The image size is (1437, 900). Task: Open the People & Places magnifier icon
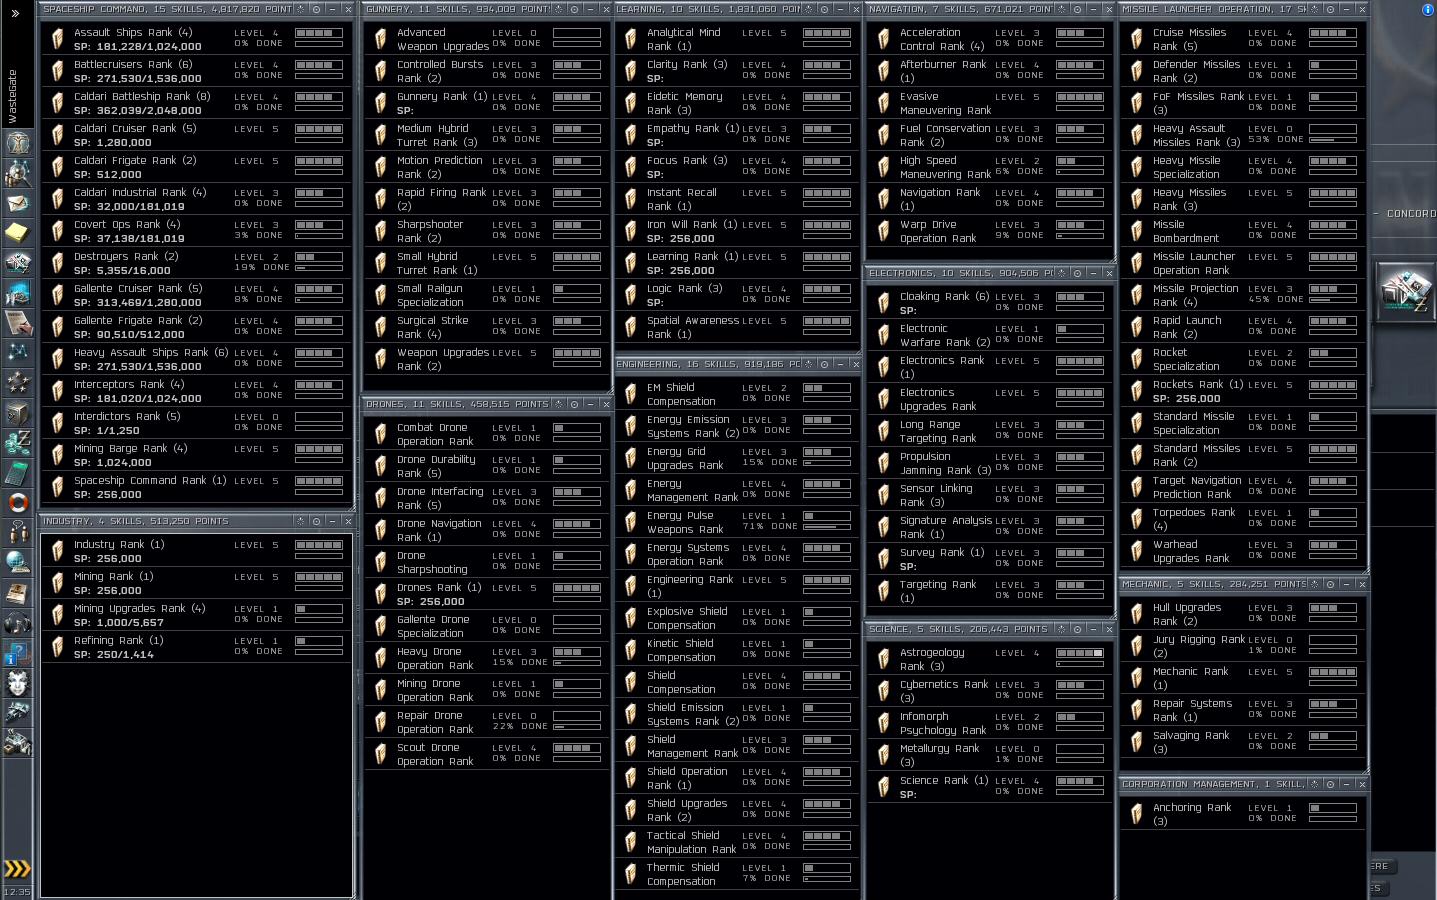click(18, 173)
